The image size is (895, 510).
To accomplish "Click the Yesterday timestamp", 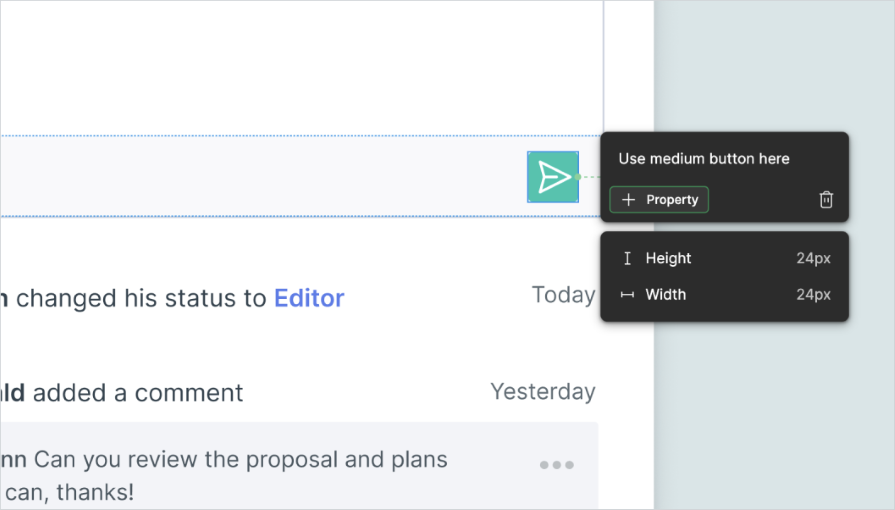I will click(542, 392).
